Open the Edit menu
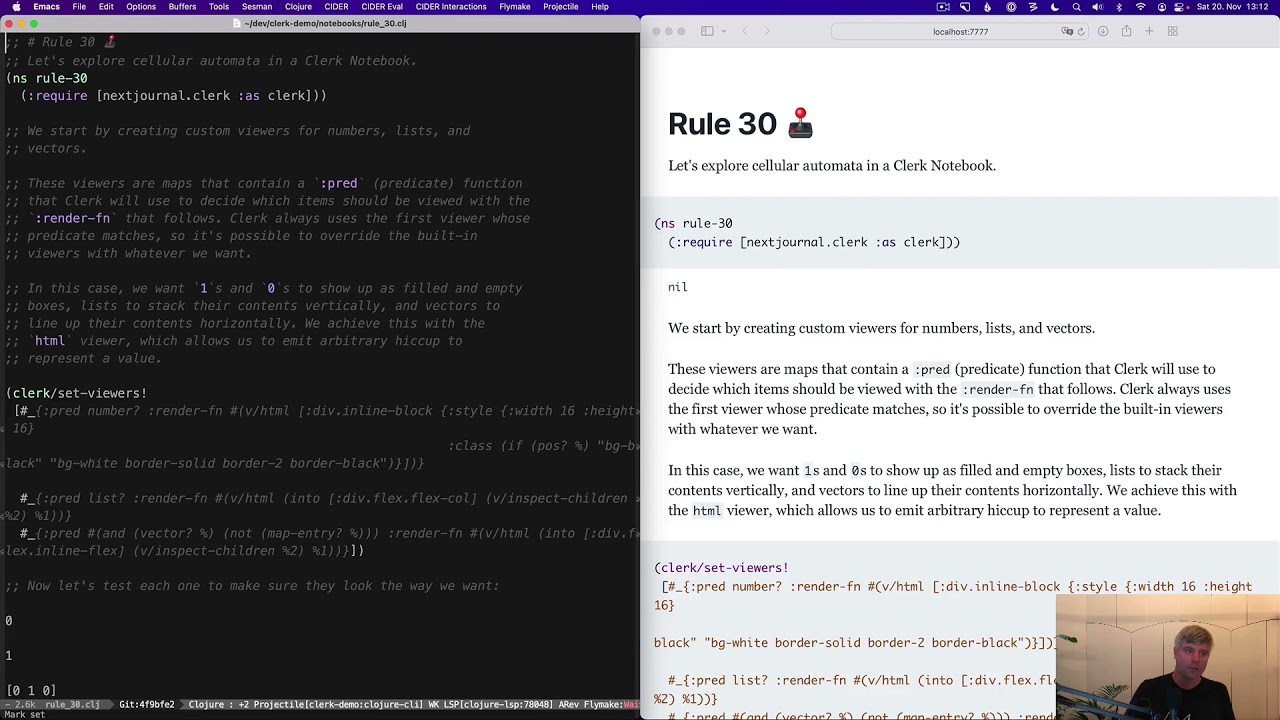Viewport: 1280px width, 720px height. [x=106, y=7]
